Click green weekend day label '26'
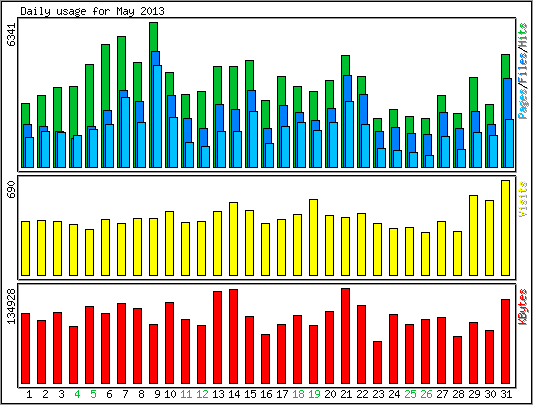Image resolution: width=533 pixels, height=405 pixels. pyautogui.click(x=426, y=394)
